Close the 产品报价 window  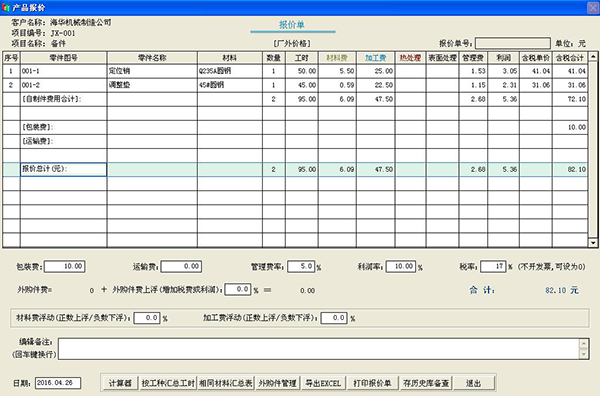point(593,7)
